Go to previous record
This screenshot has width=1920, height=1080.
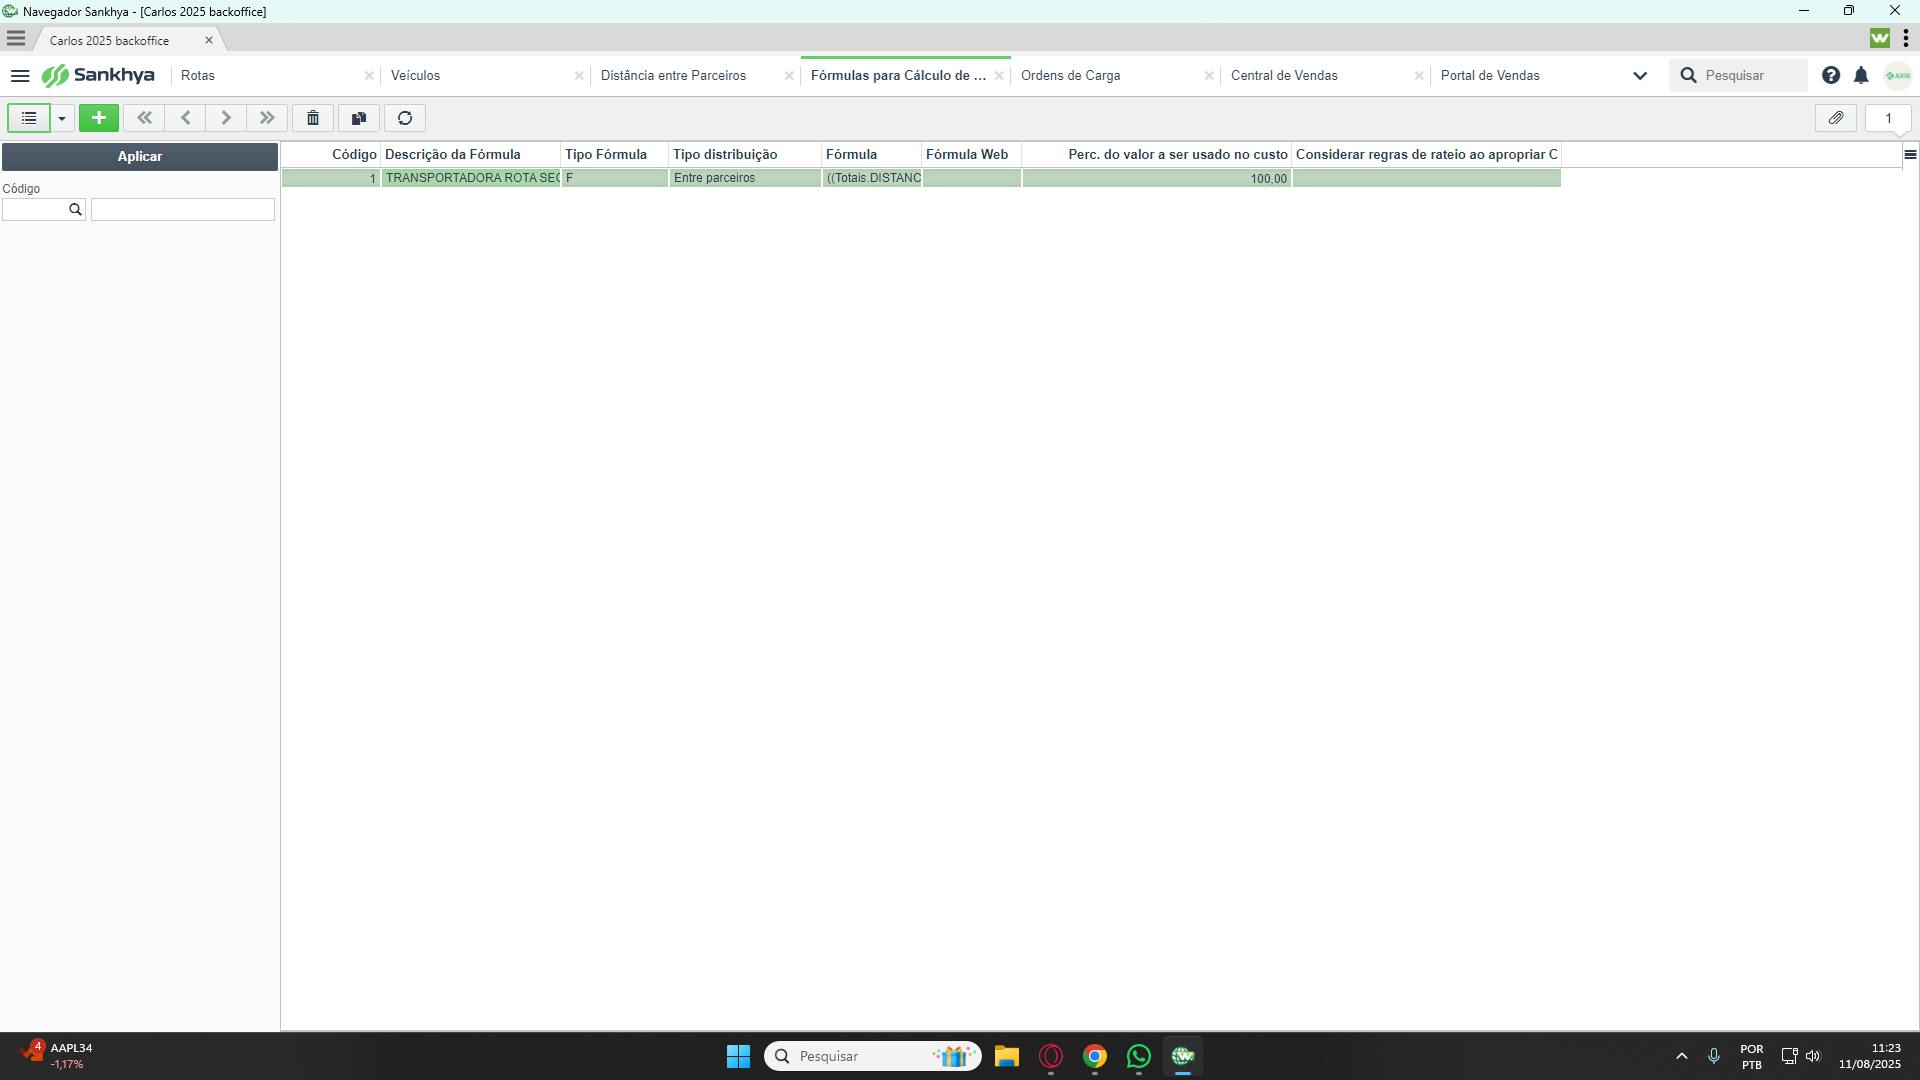[185, 118]
